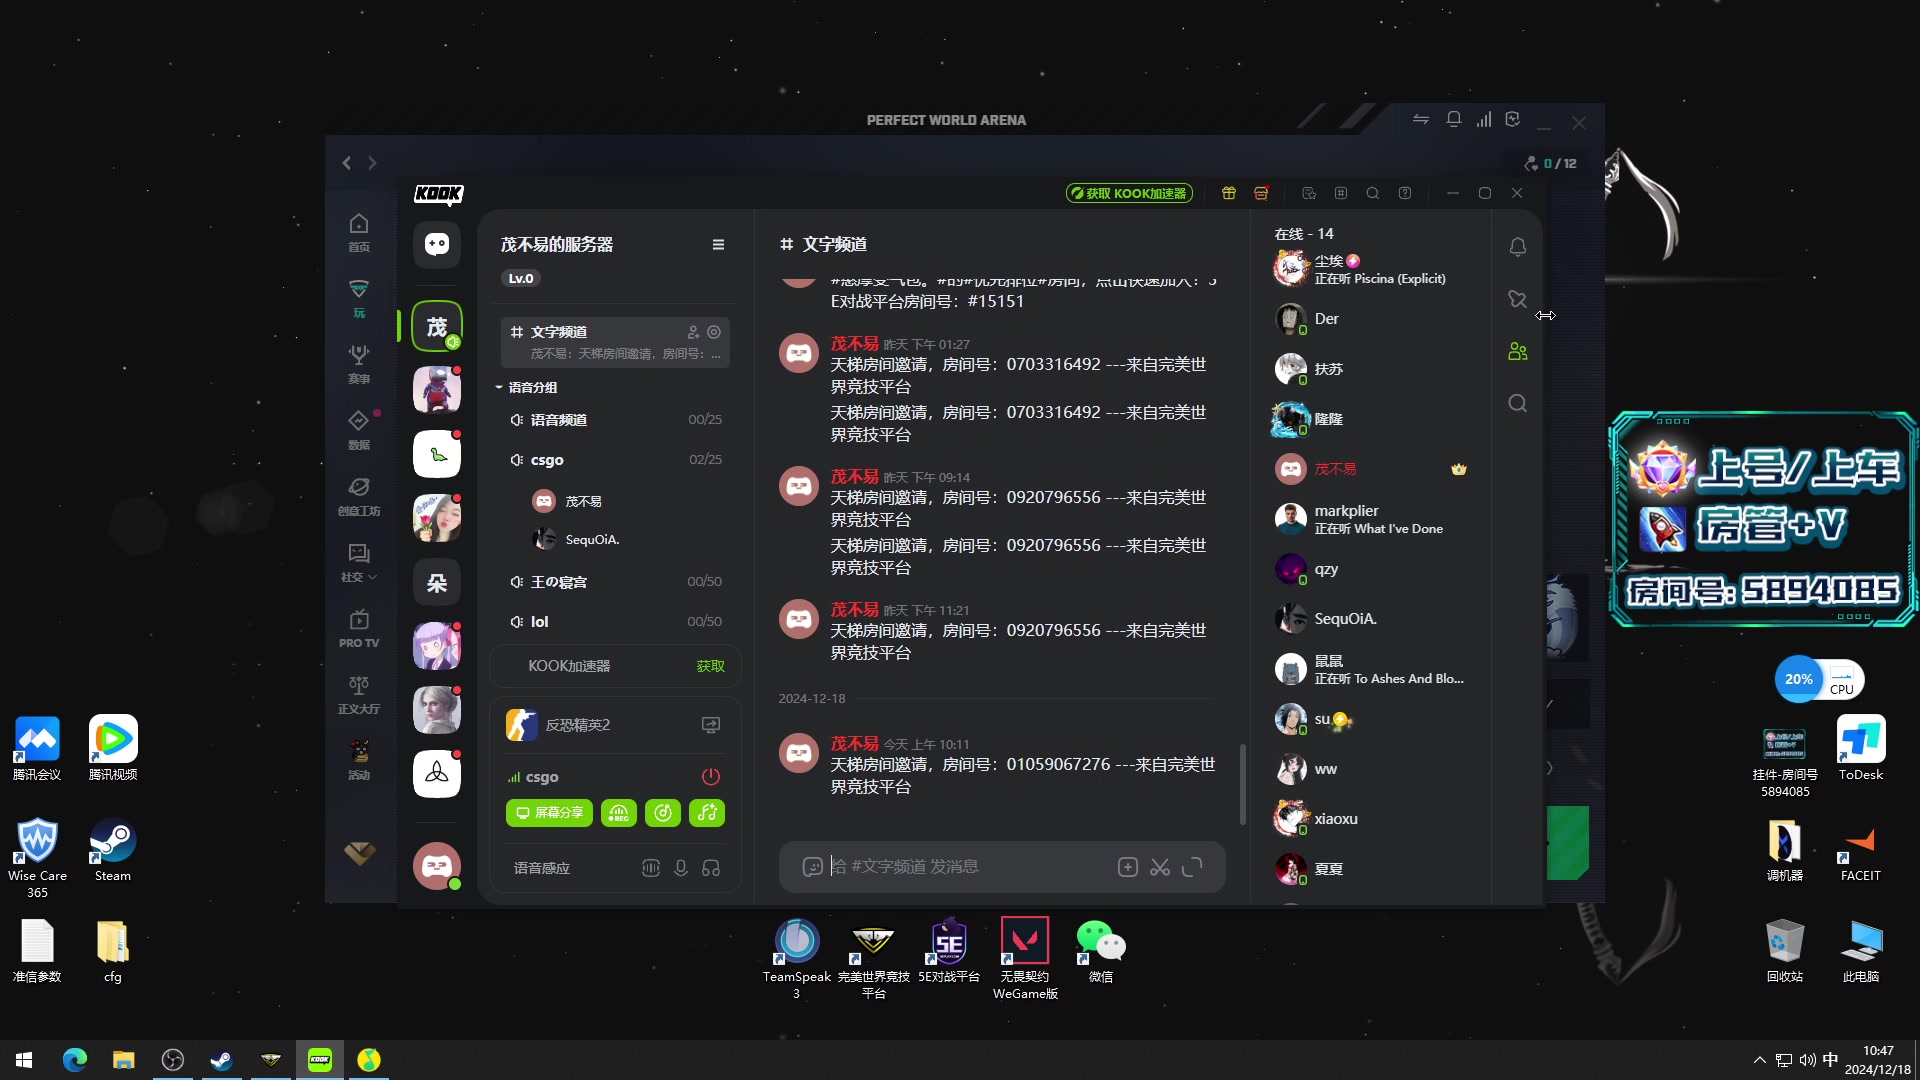Click own user avatar at bottom left
This screenshot has width=1920, height=1080.
(437, 866)
